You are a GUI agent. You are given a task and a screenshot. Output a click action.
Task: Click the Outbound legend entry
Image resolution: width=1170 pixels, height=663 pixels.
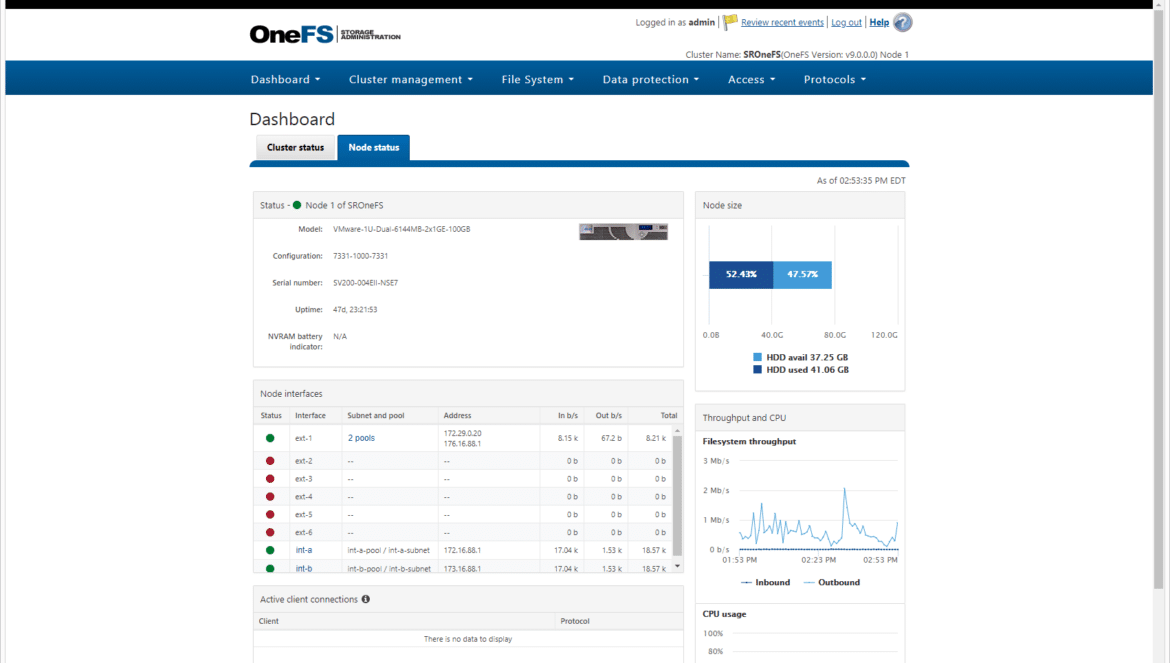click(x=832, y=582)
